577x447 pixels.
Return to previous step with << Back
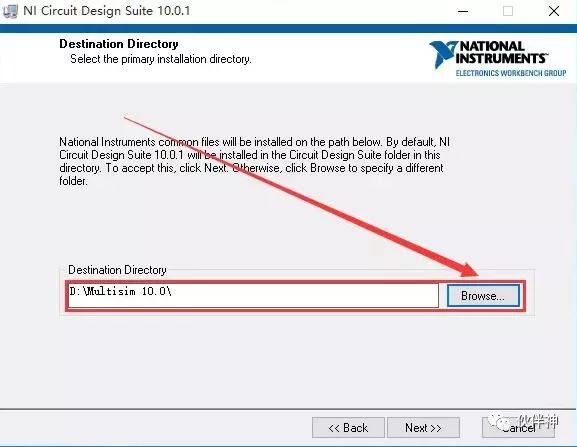(348, 428)
